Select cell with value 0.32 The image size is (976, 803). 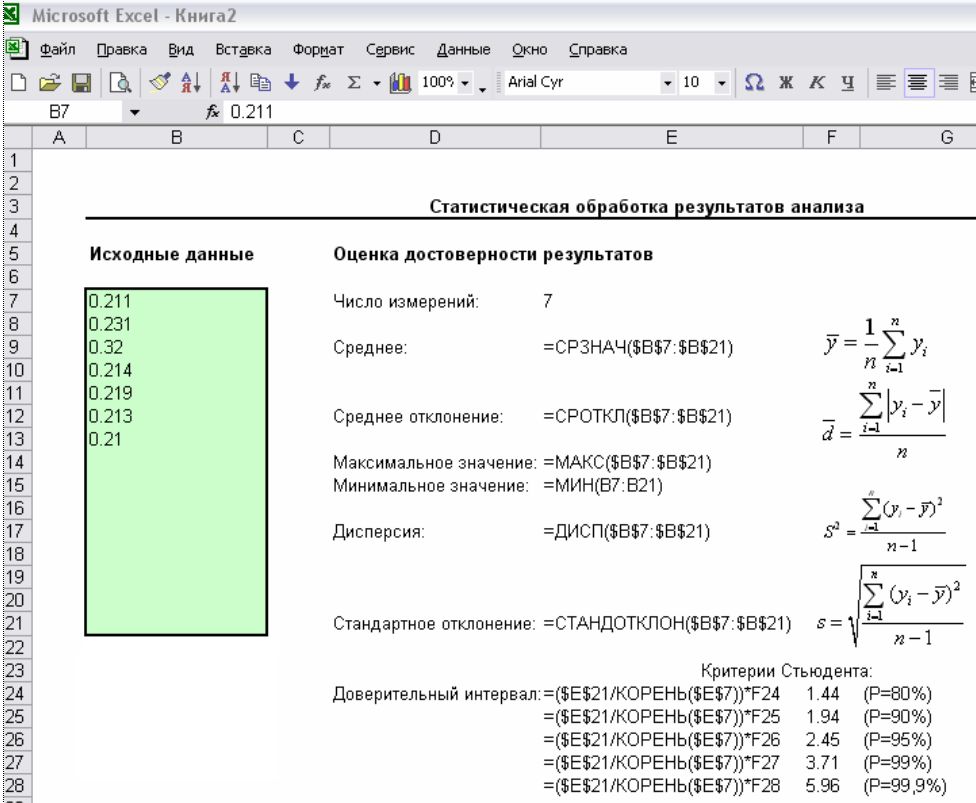point(177,347)
